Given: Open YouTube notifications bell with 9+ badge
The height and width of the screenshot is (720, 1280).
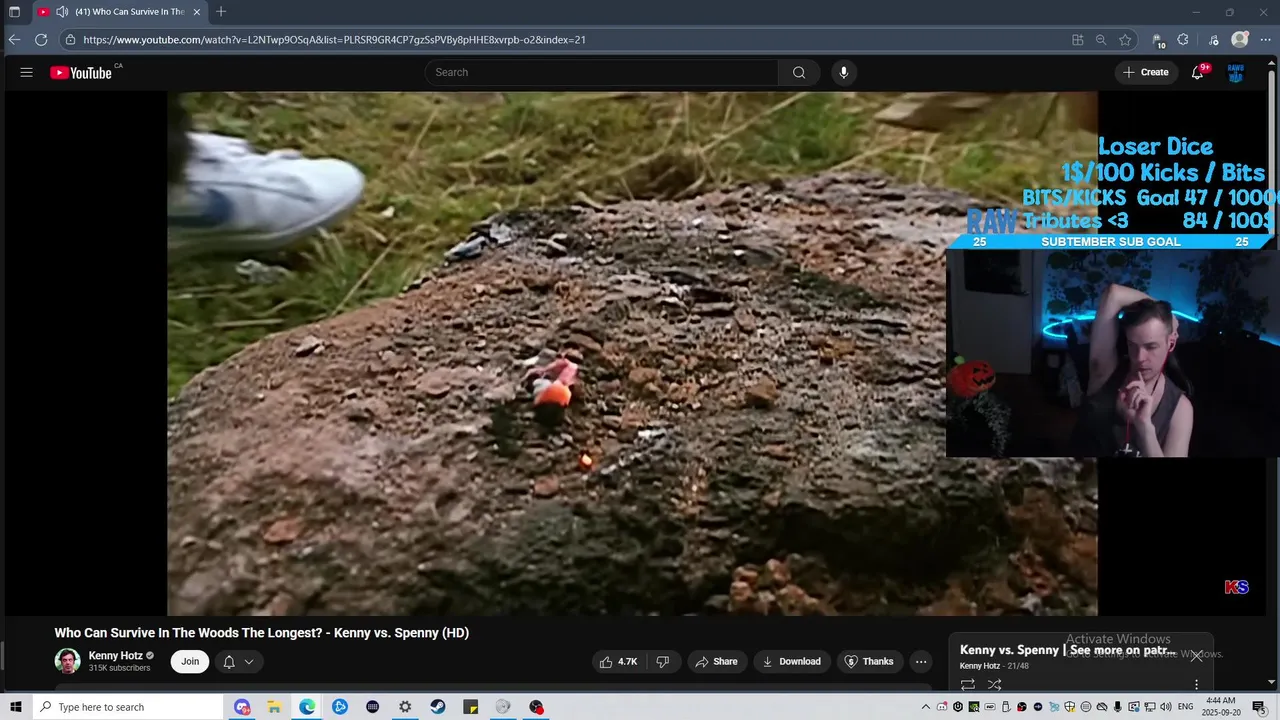Looking at the screenshot, I should coord(1197,72).
